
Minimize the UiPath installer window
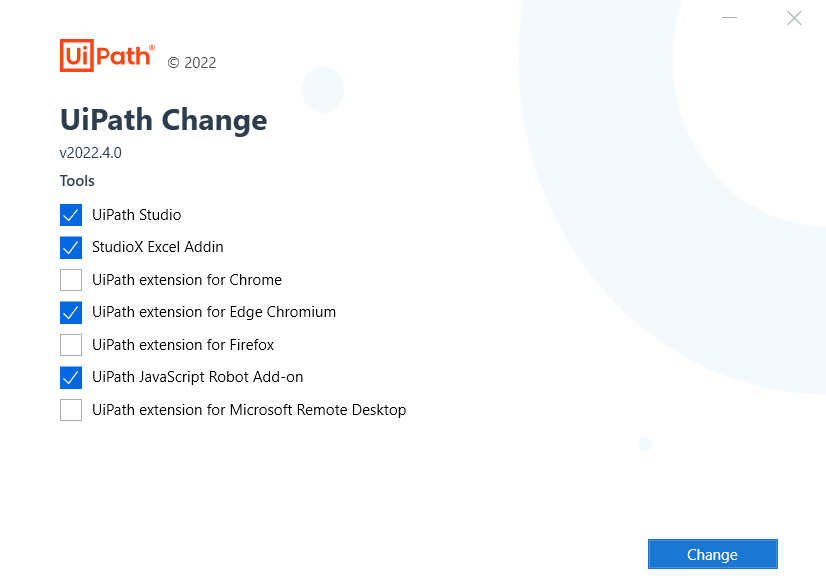point(730,18)
